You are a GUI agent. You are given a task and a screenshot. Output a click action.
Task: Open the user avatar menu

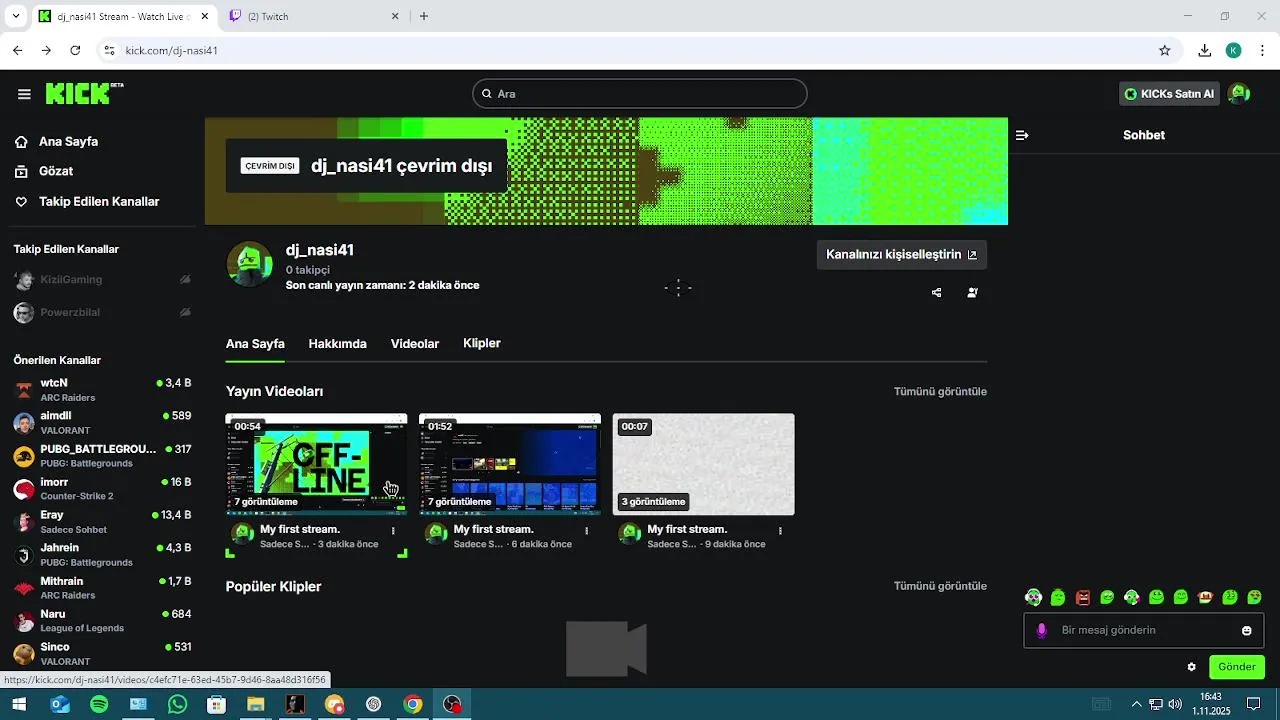point(1239,94)
